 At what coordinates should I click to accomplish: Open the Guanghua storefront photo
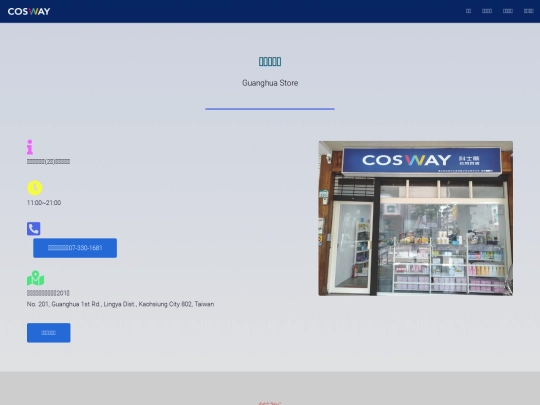coord(416,218)
